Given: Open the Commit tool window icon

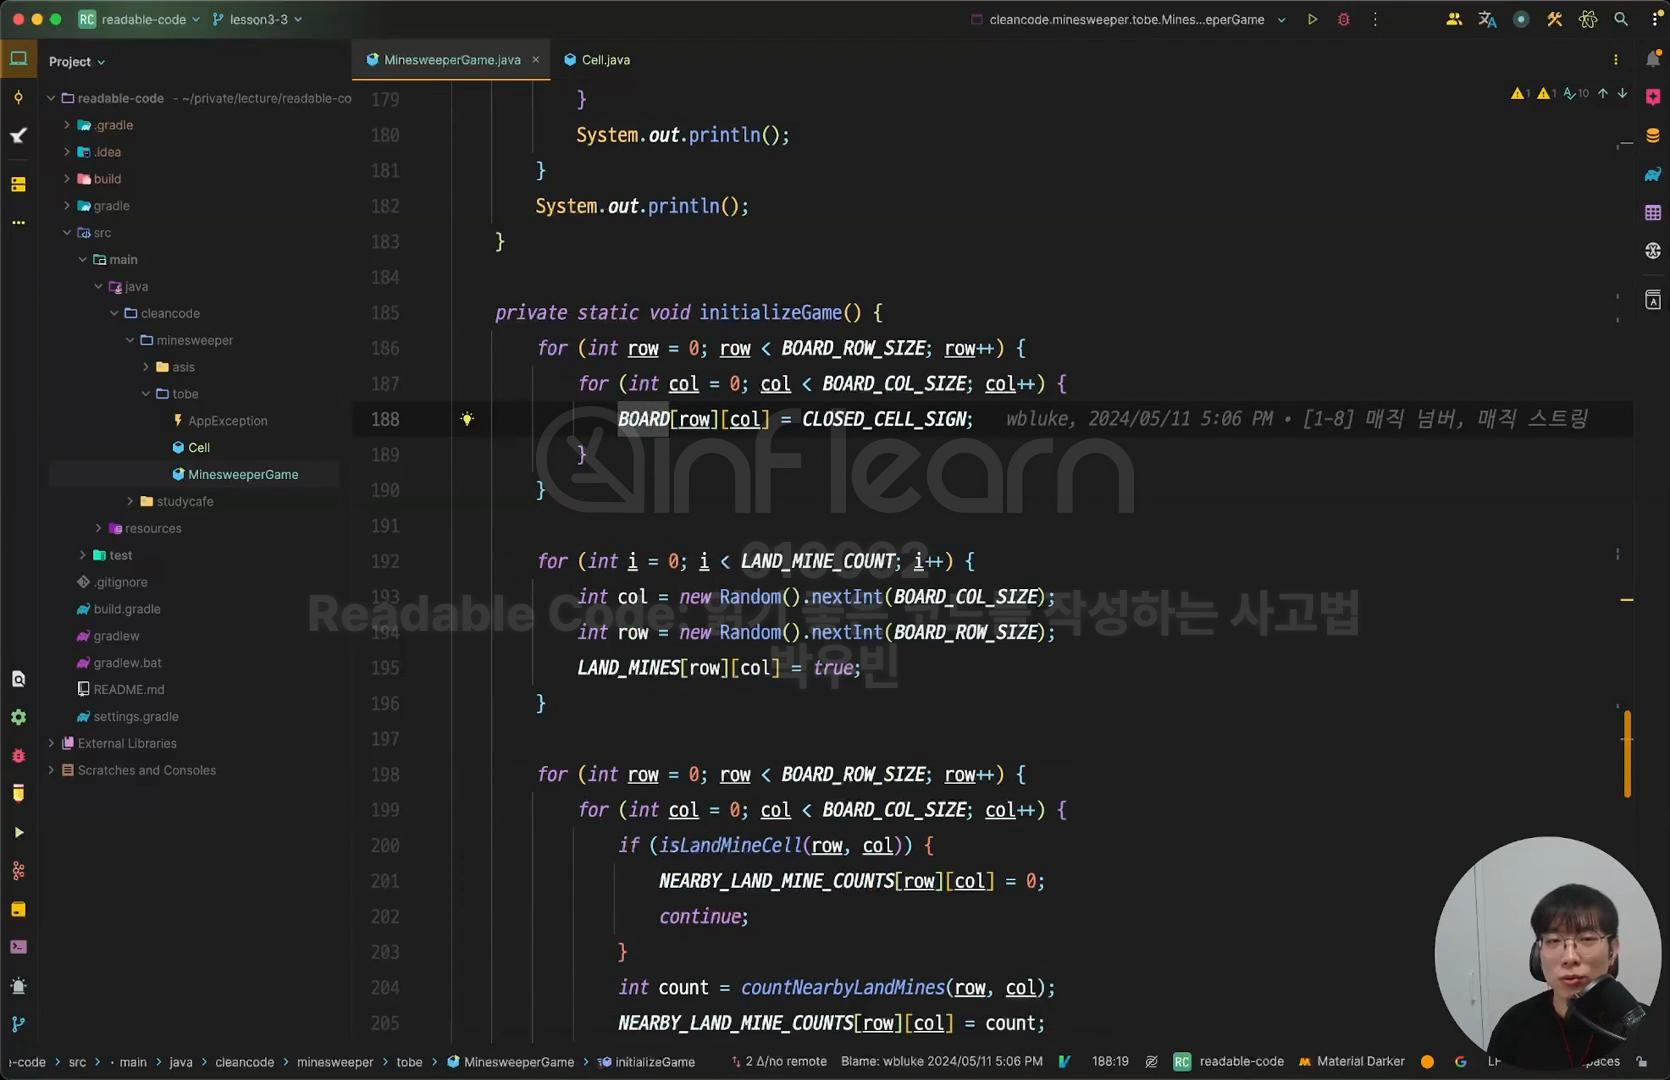Looking at the screenshot, I should (18, 97).
